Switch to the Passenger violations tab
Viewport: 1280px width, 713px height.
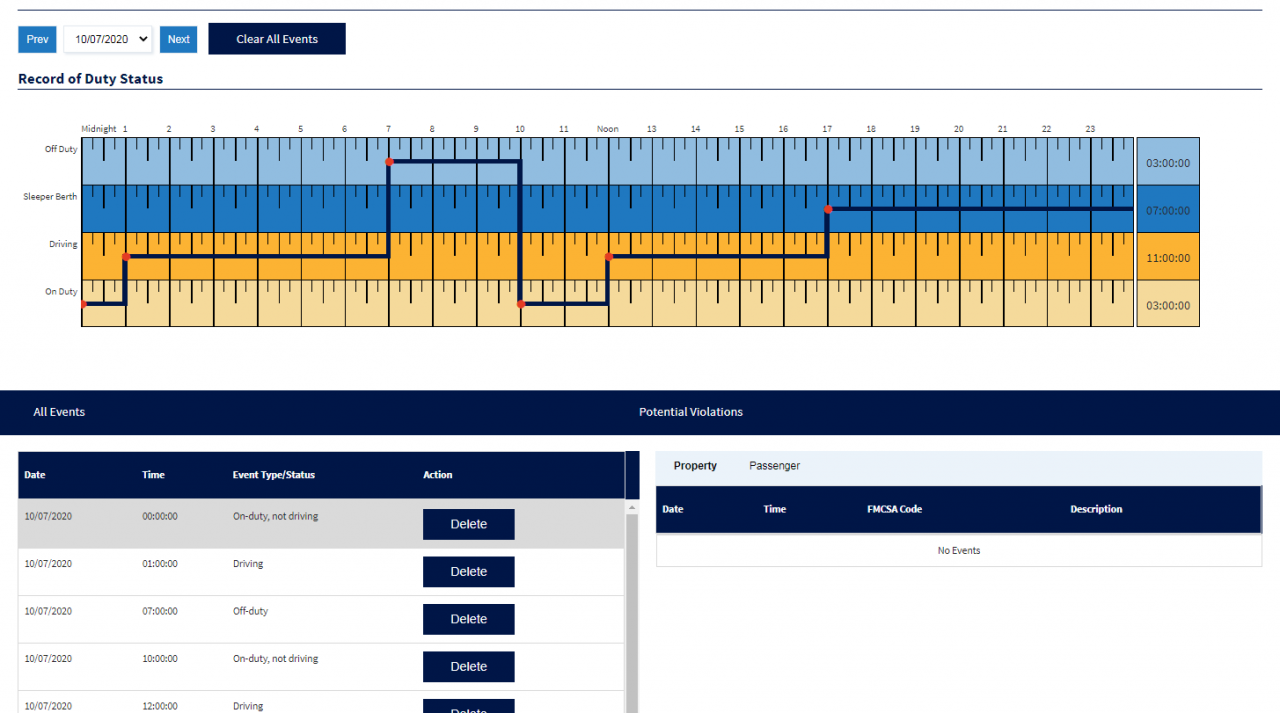tap(774, 466)
